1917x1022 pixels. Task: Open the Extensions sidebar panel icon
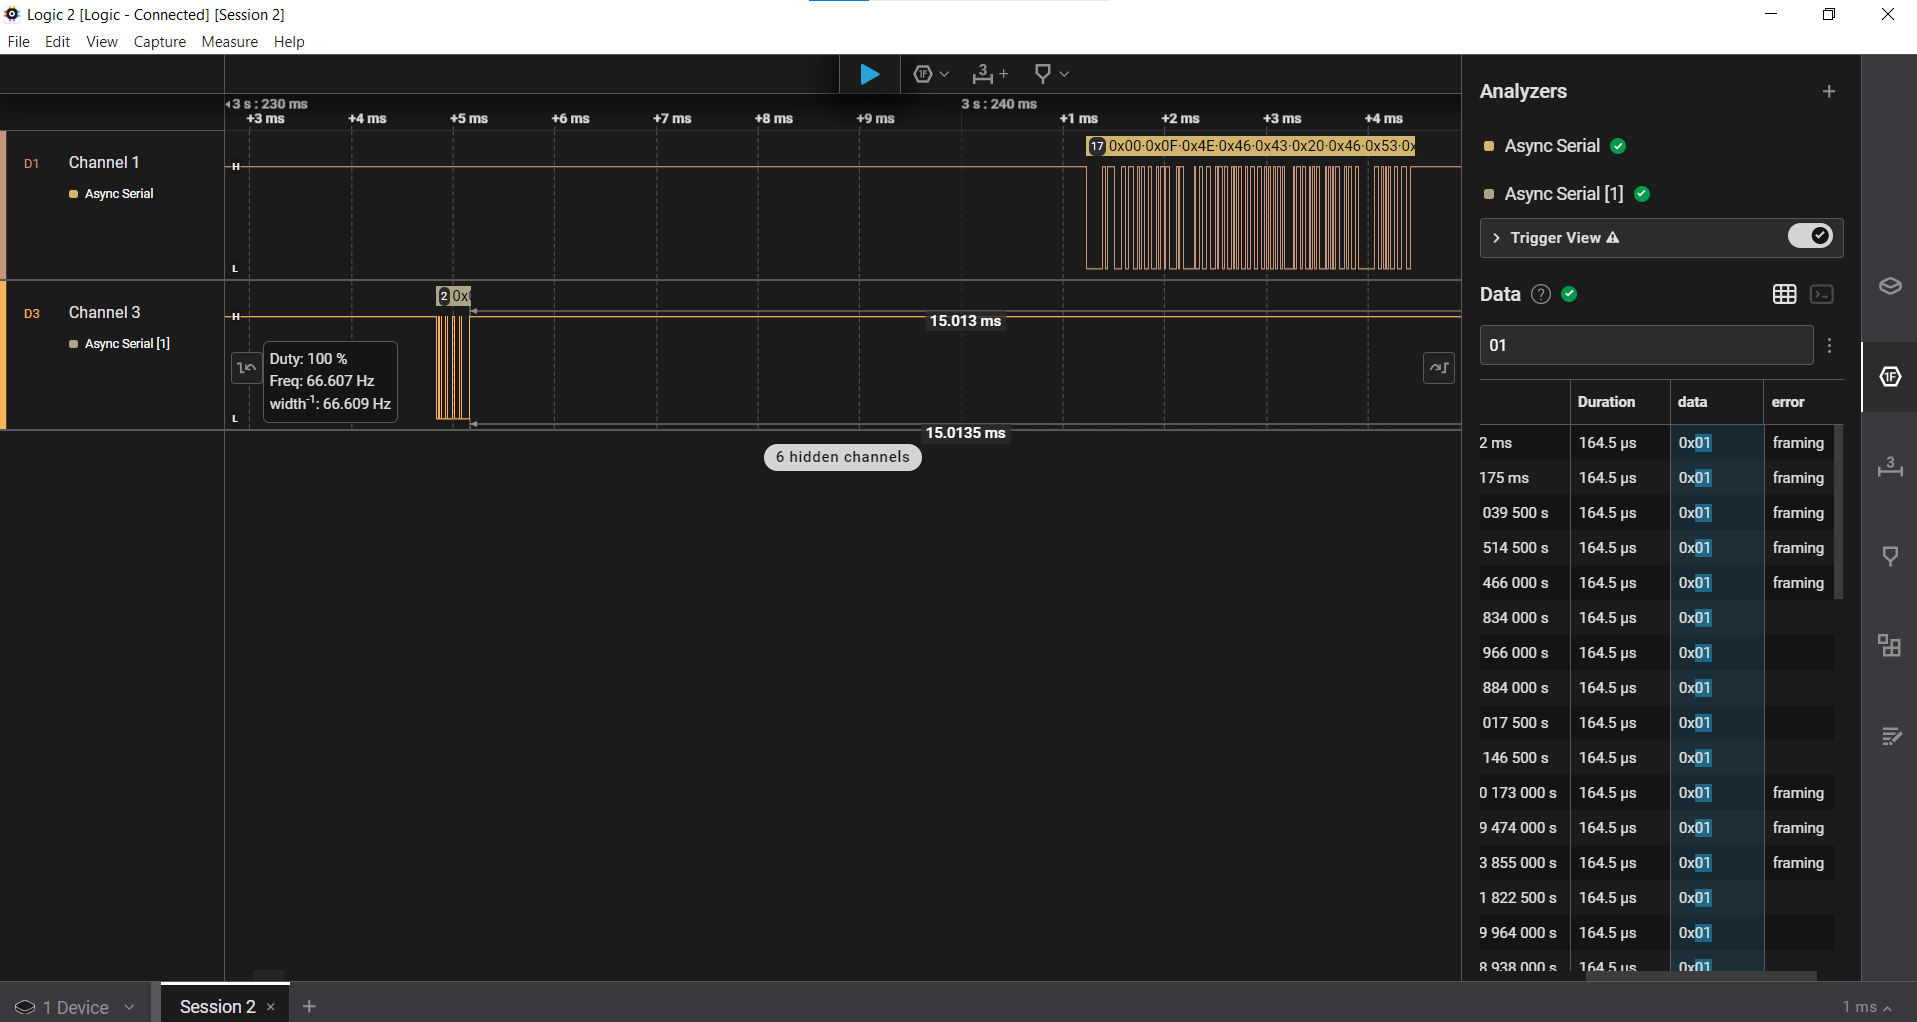point(1890,646)
